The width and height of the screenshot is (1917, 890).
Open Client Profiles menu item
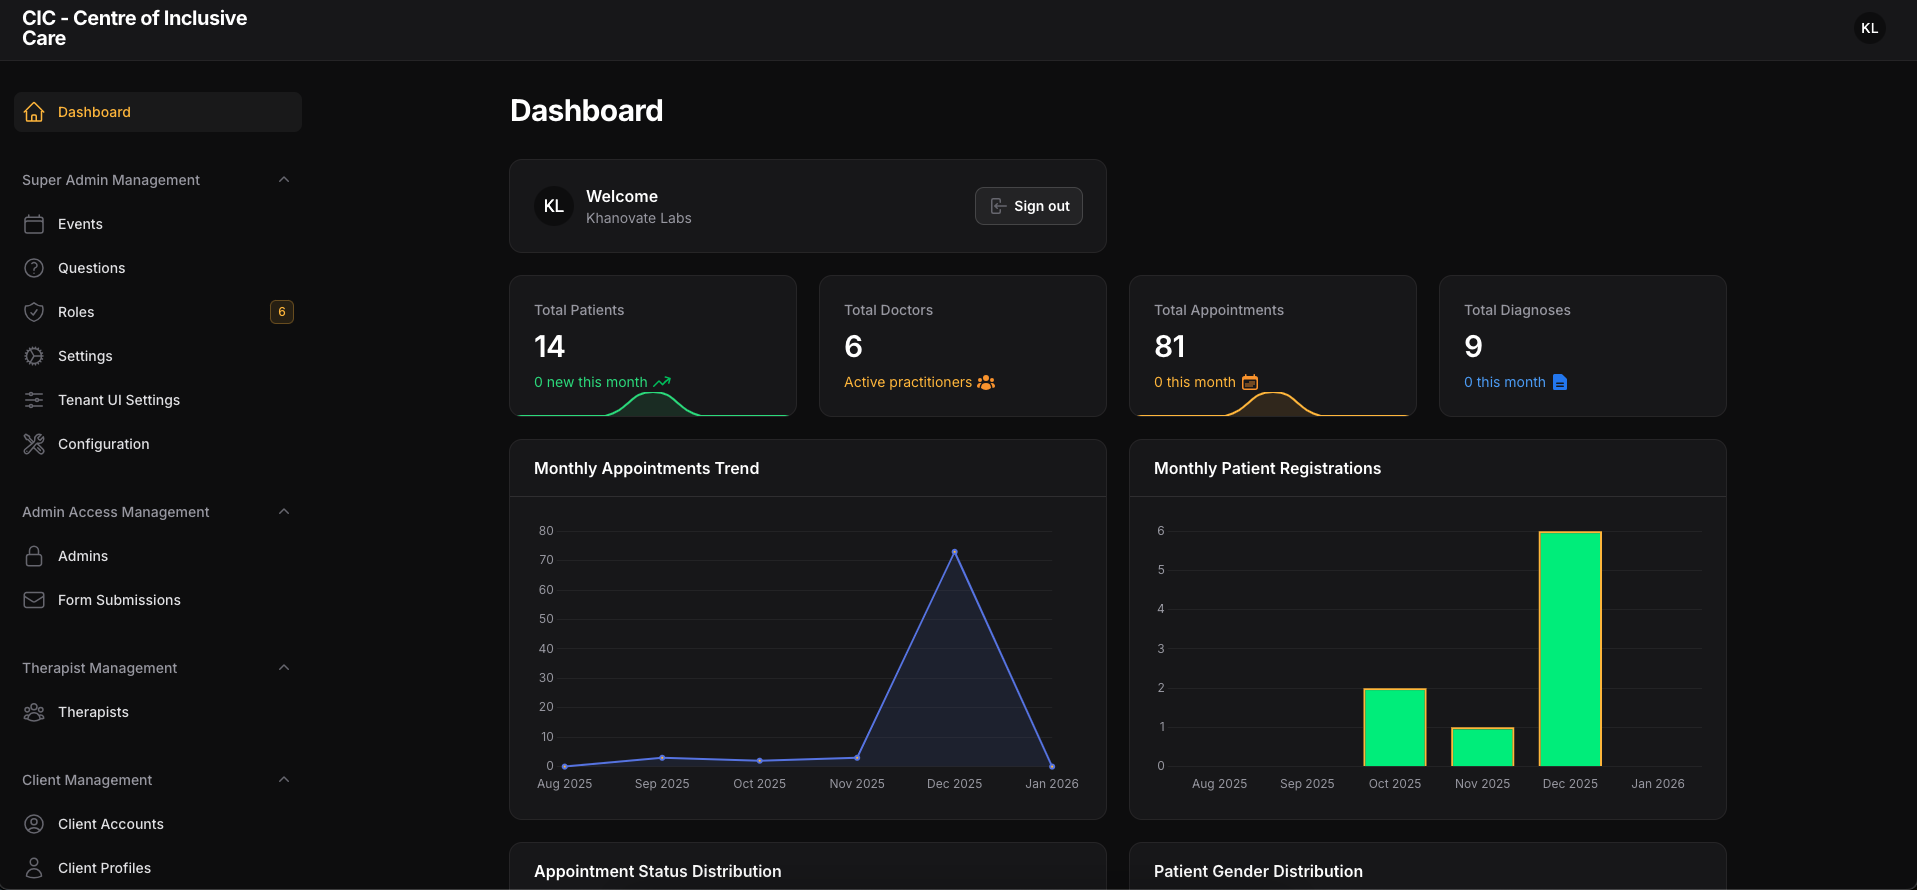[x=104, y=868]
